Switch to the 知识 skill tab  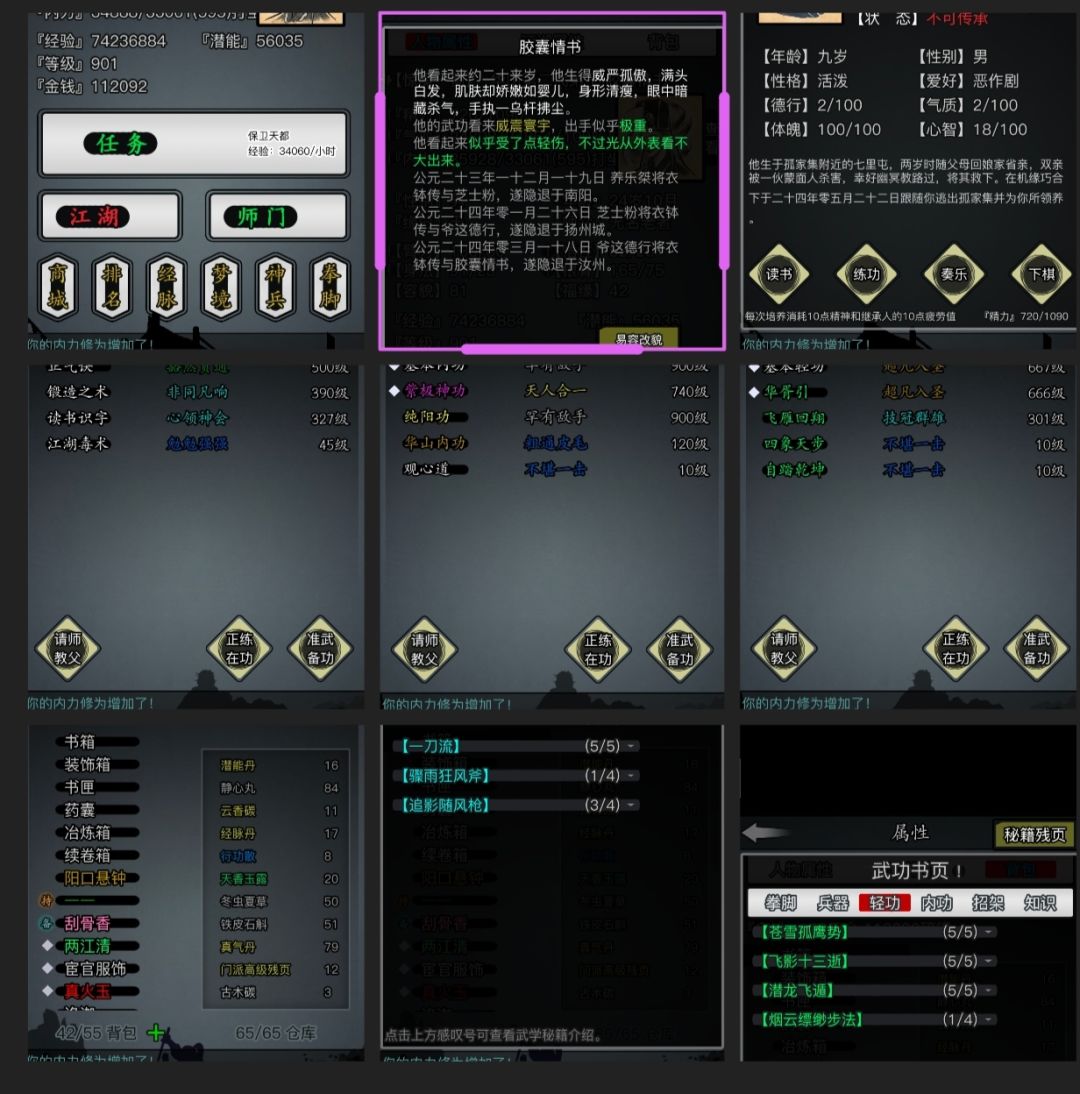point(1040,903)
